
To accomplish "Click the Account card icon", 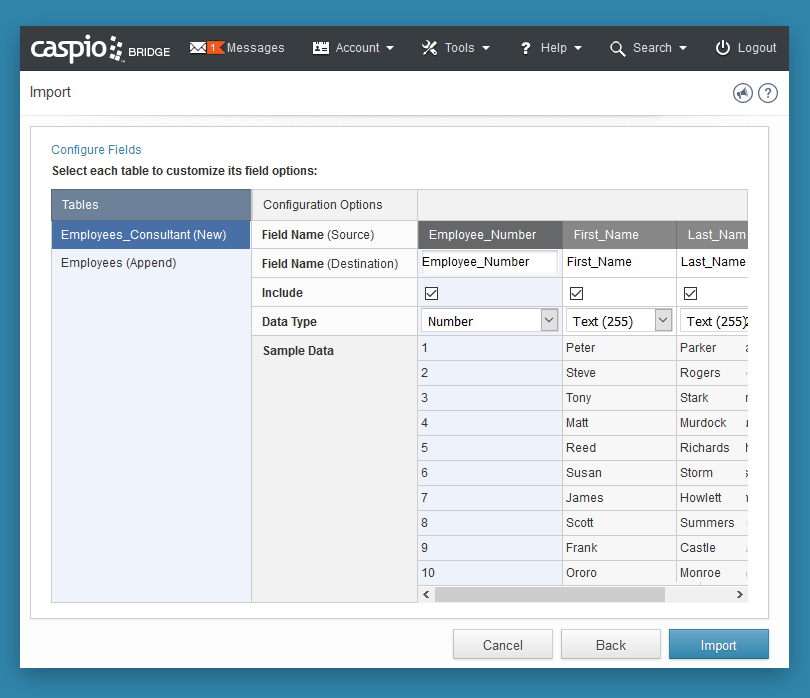I will 321,48.
